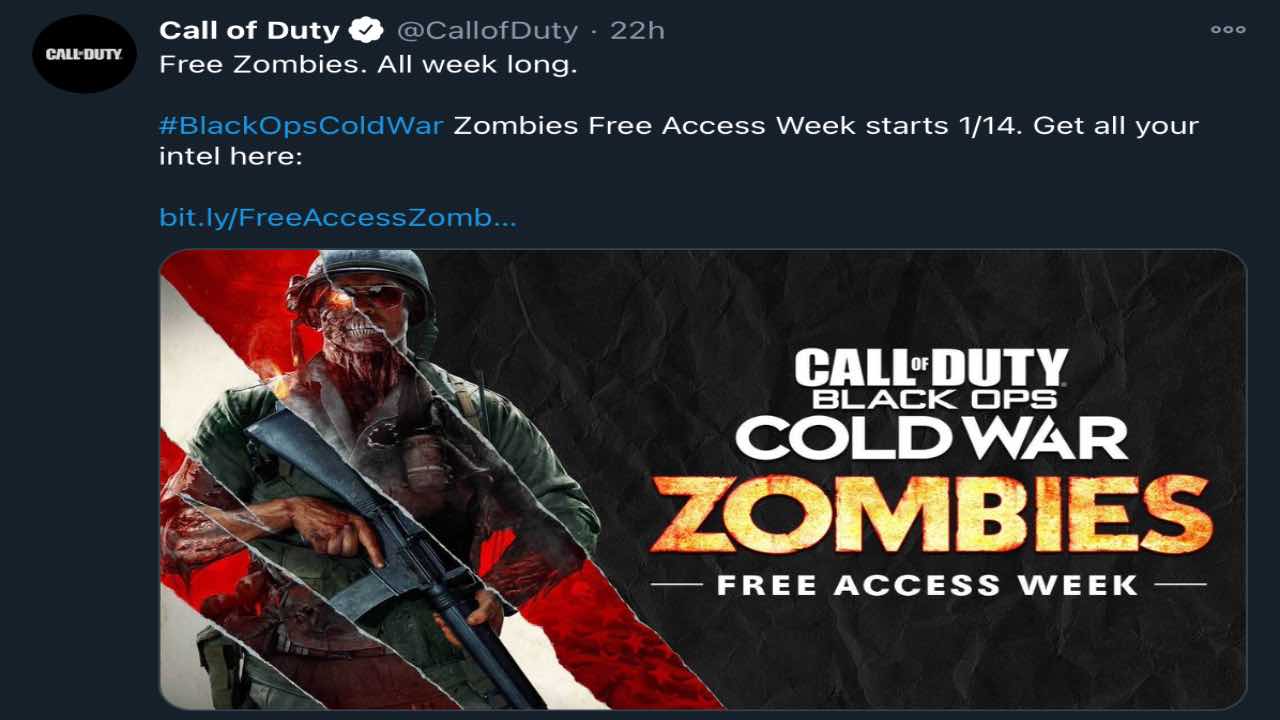Open the #BlackOpsColdWar hashtag
The width and height of the screenshot is (1280, 720).
pos(301,127)
